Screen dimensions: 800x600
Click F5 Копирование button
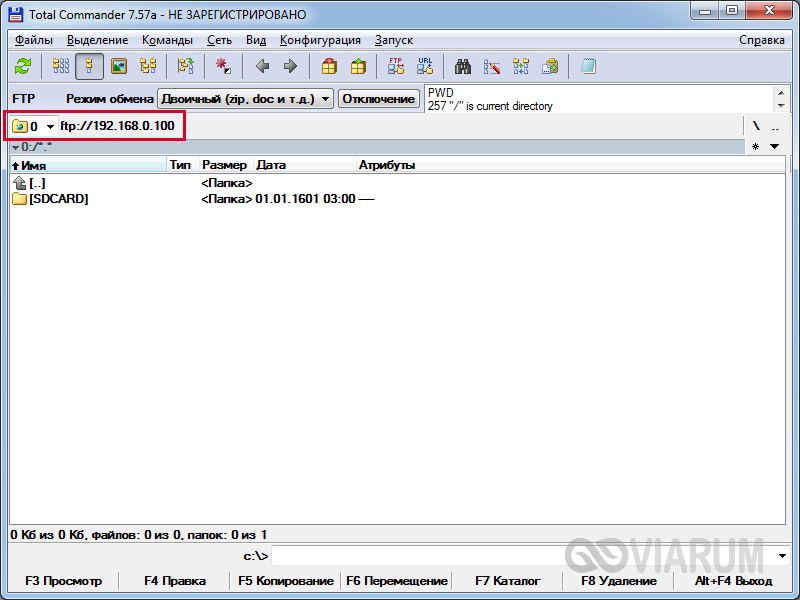coord(286,581)
